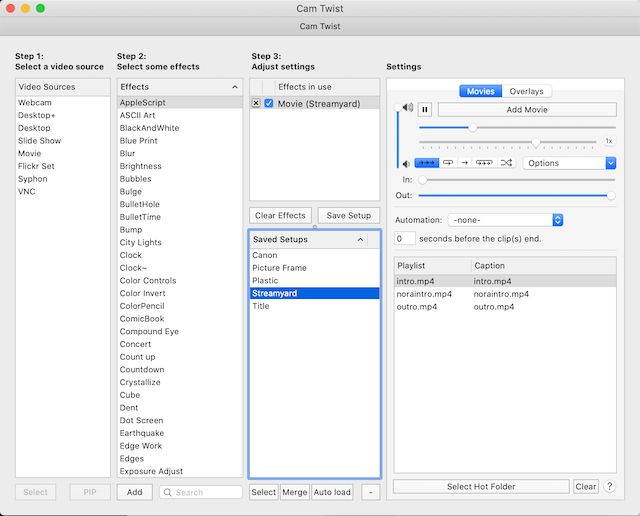Click the minus button to delete setup

point(370,492)
